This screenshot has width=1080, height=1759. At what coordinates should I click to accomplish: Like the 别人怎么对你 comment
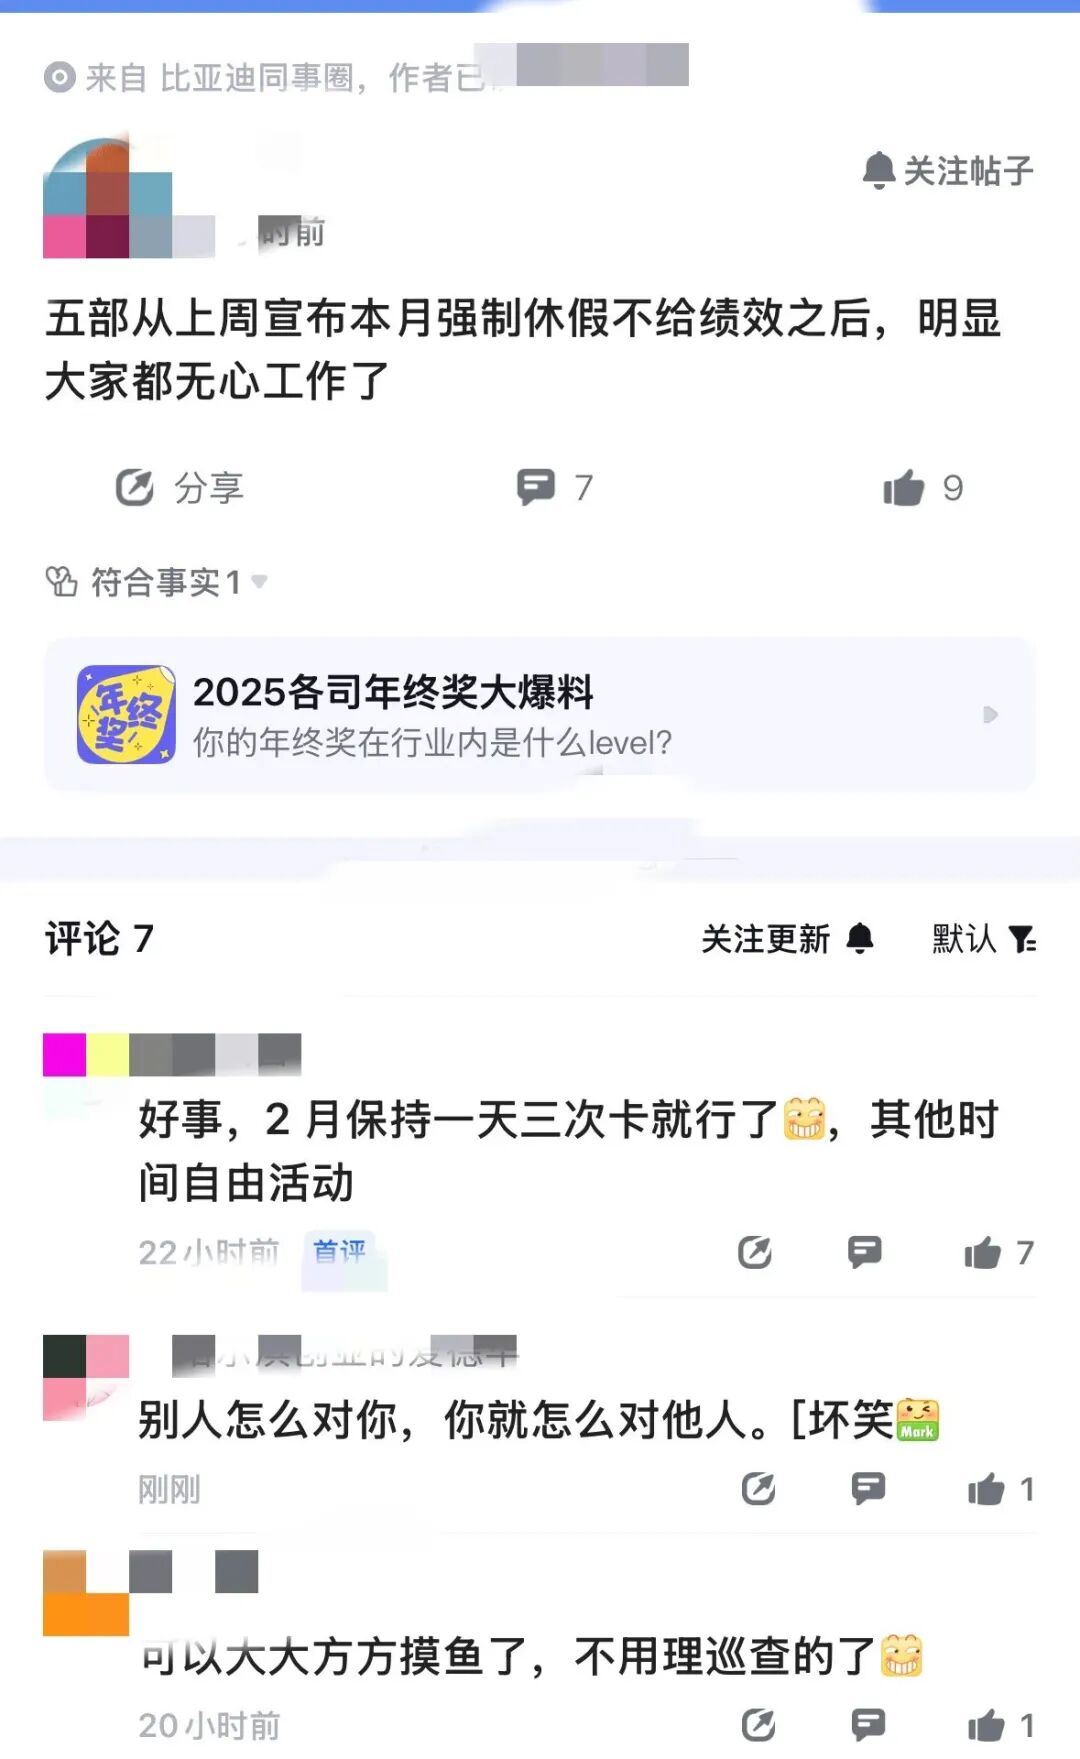[1001, 1490]
